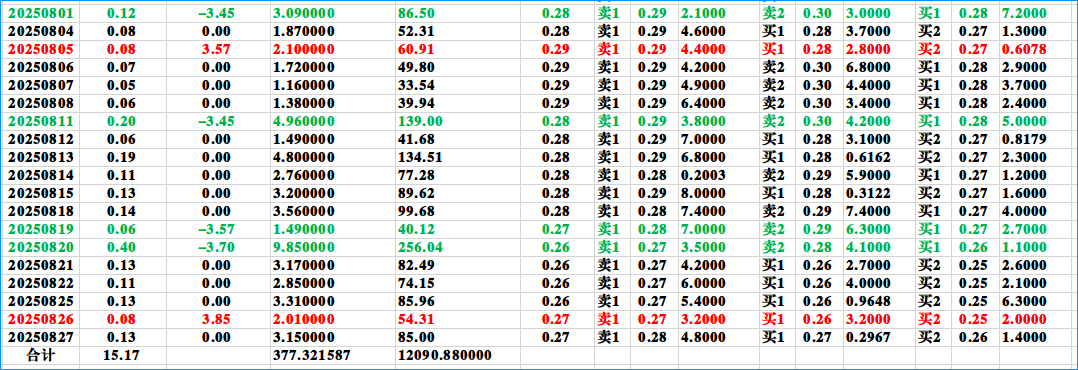Select the green value 139.00
This screenshot has width=1078, height=370.
pyautogui.click(x=421, y=121)
